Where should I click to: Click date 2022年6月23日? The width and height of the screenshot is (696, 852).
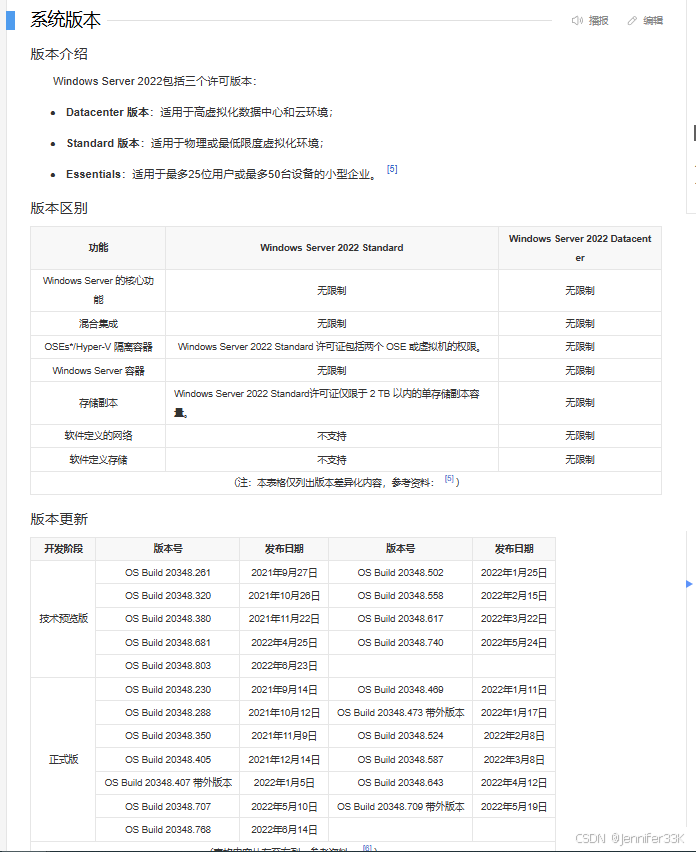click(284, 666)
